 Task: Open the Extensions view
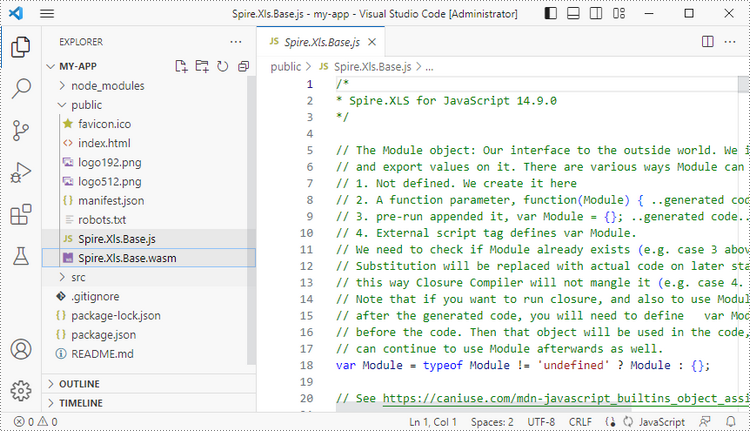21,215
